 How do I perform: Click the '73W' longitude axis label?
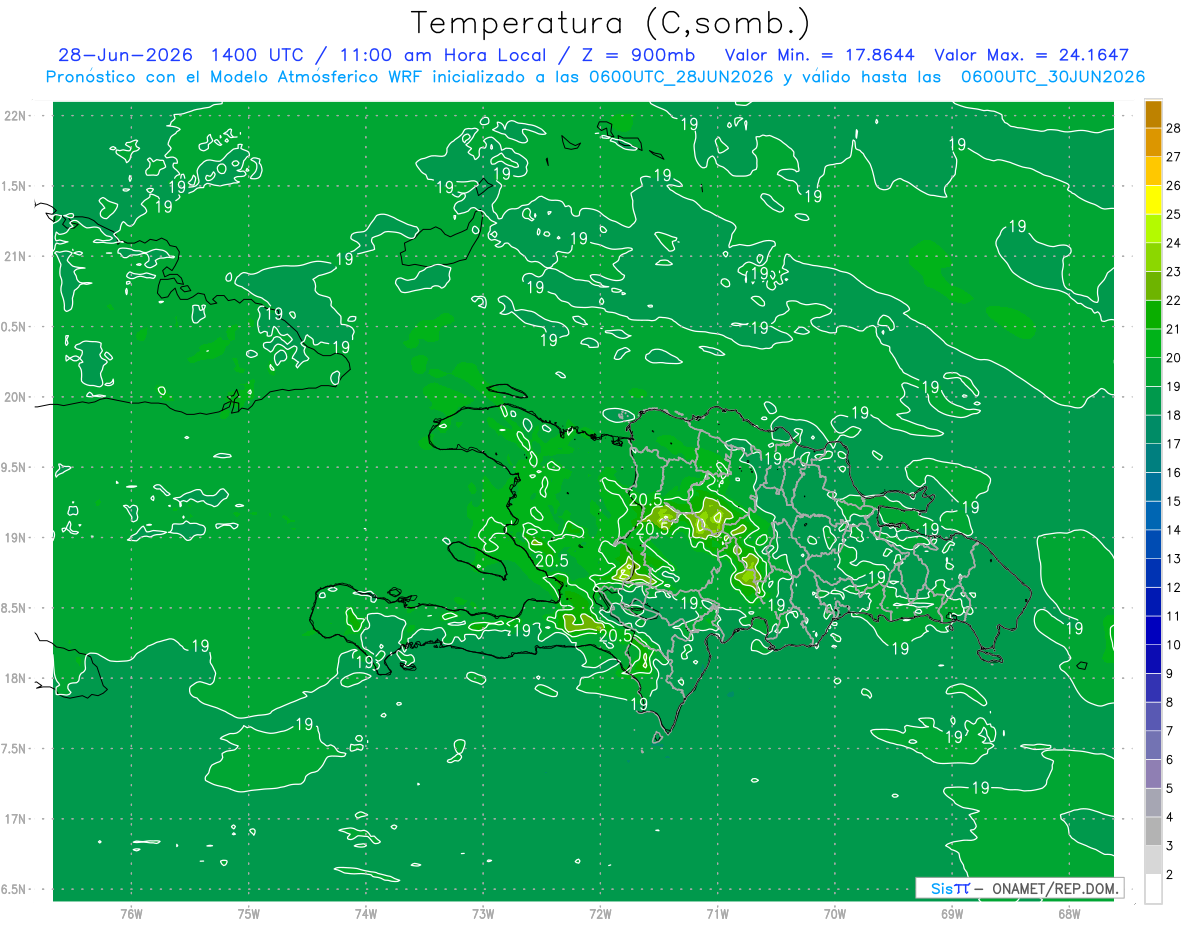pyautogui.click(x=483, y=914)
